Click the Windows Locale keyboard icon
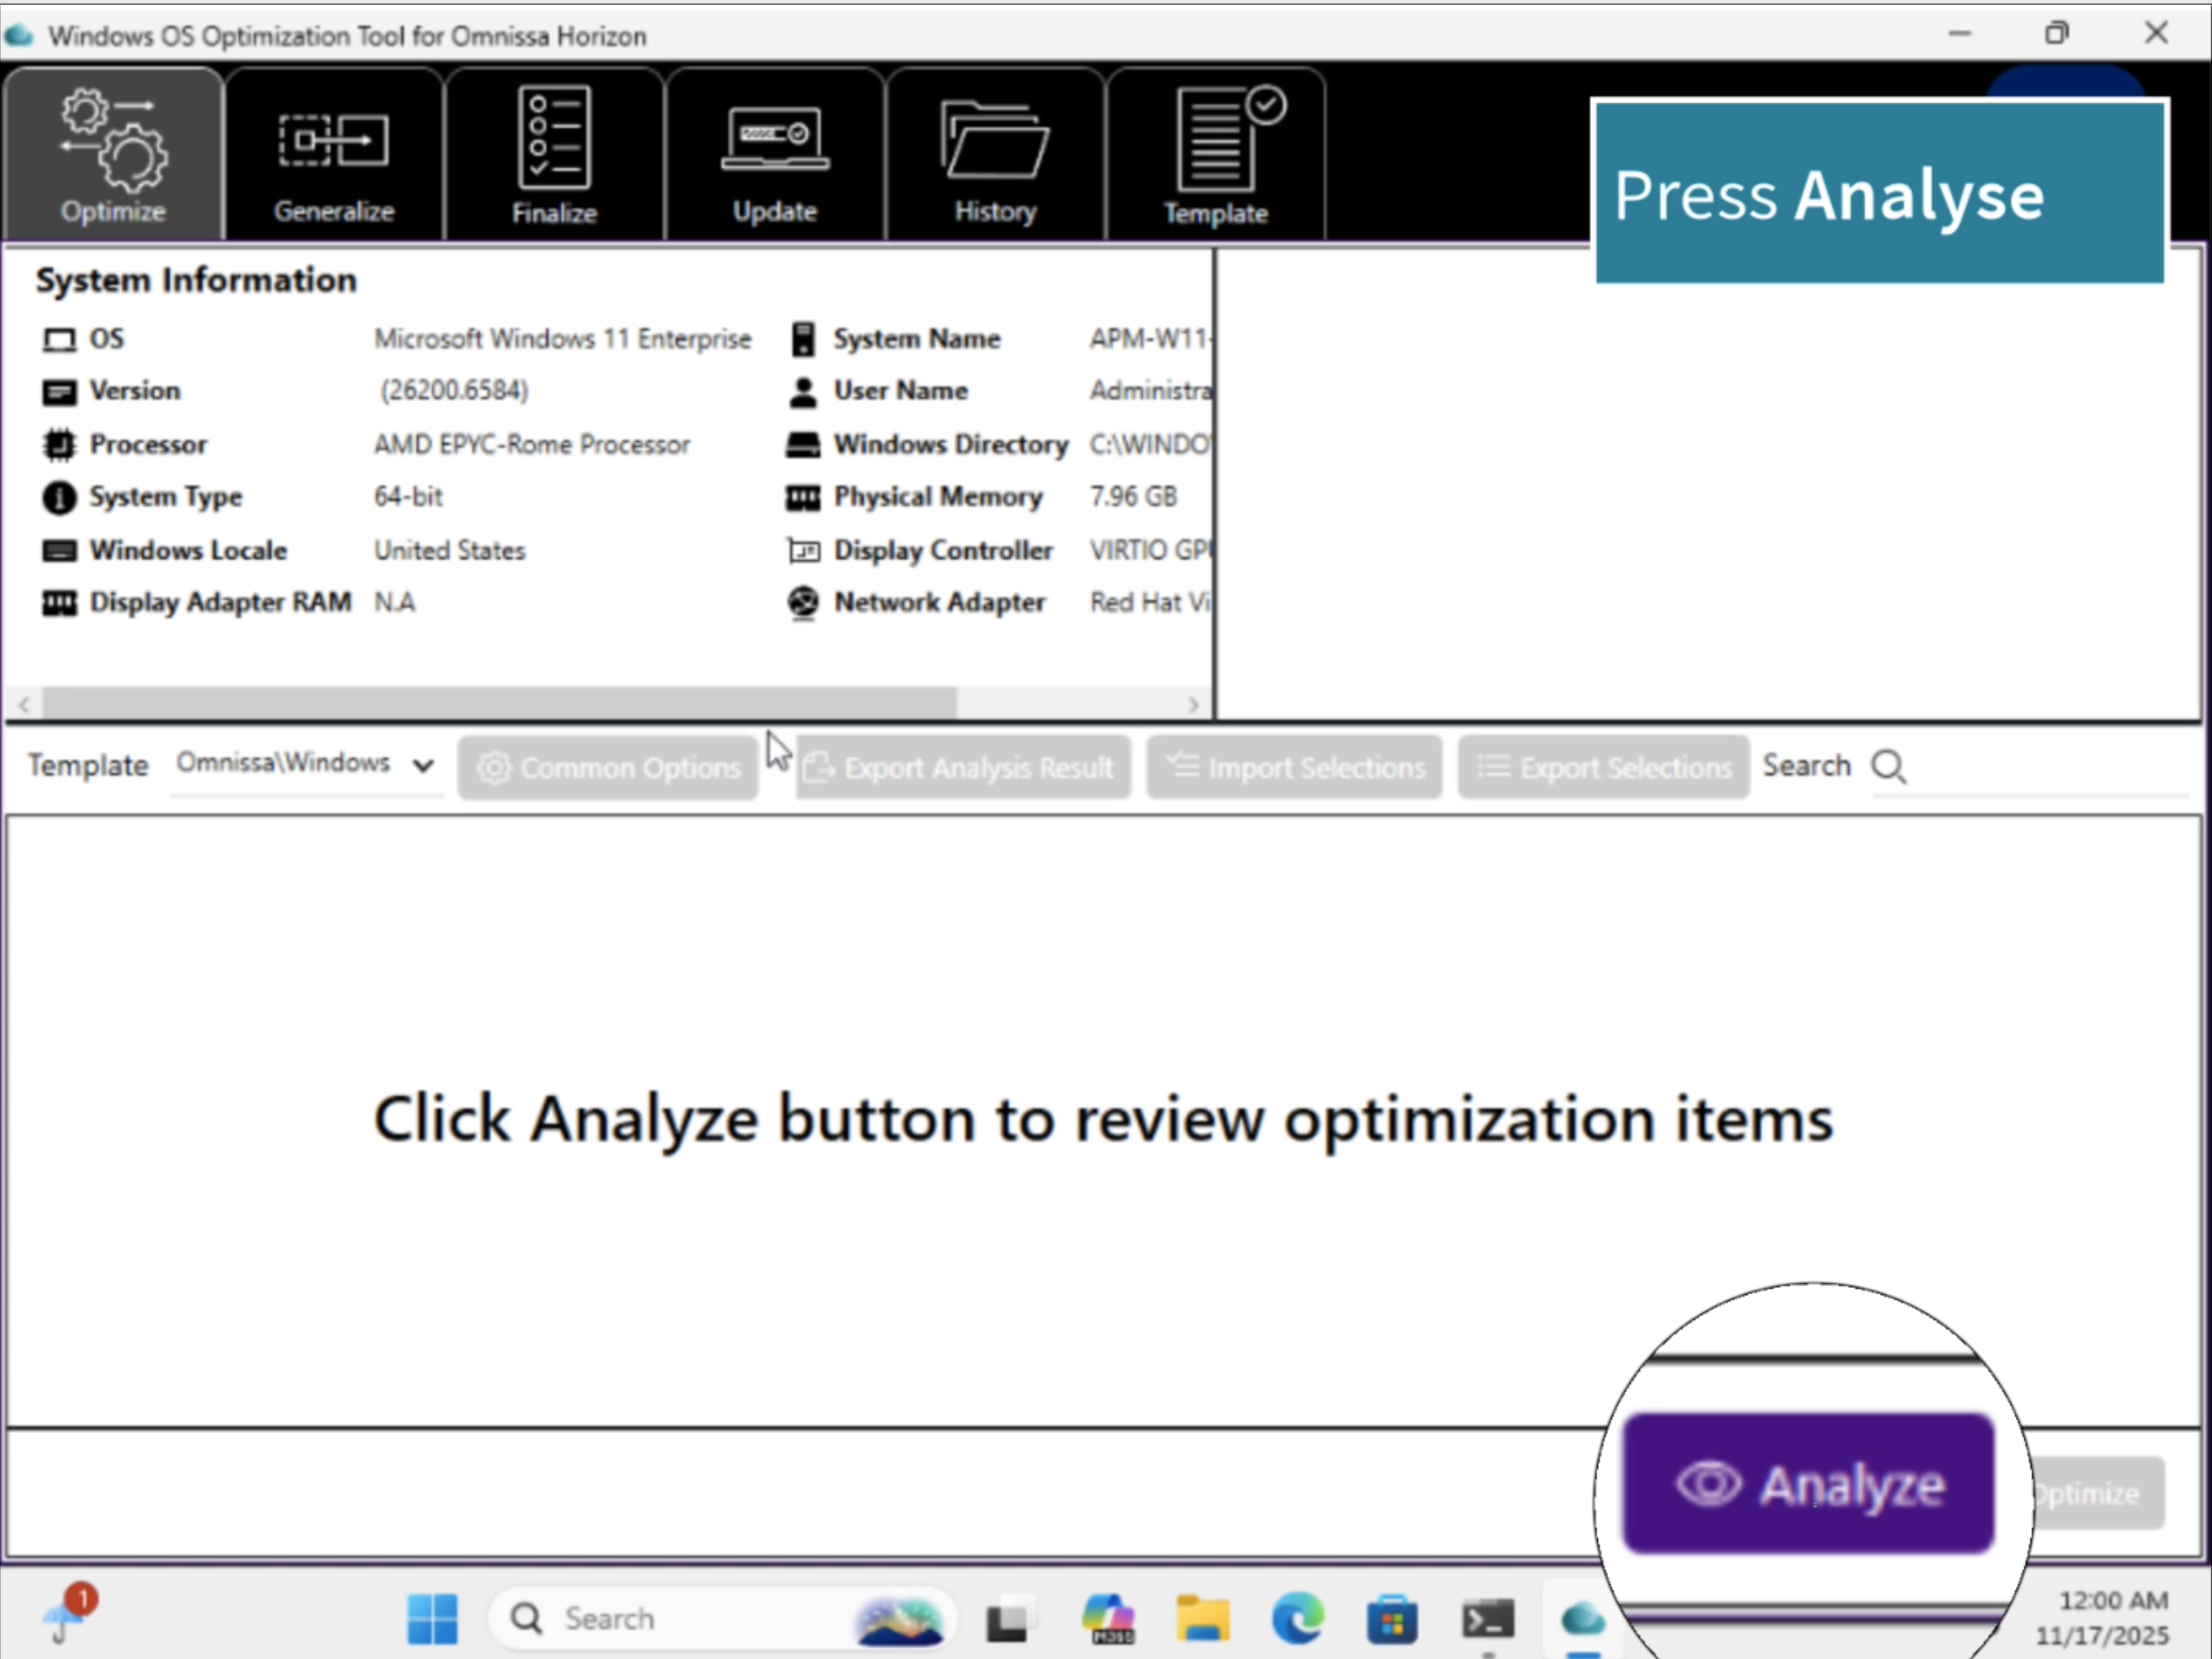Screen dimensions: 2212x1659 click(x=59, y=550)
